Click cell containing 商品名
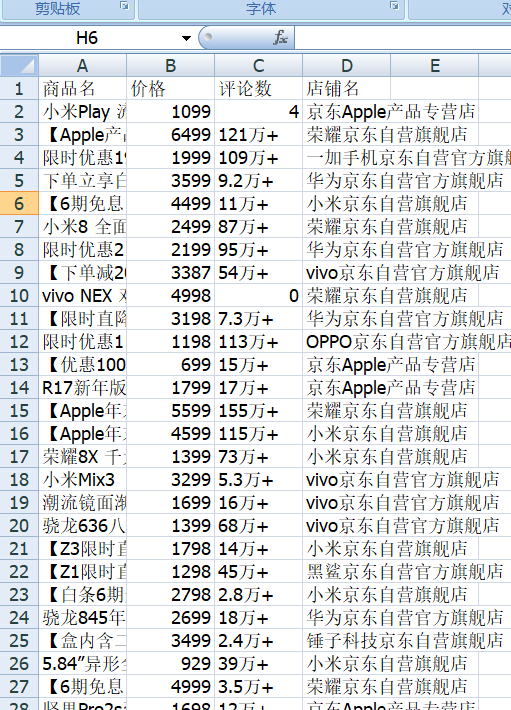Viewport: 511px width, 710px height. click(x=82, y=88)
